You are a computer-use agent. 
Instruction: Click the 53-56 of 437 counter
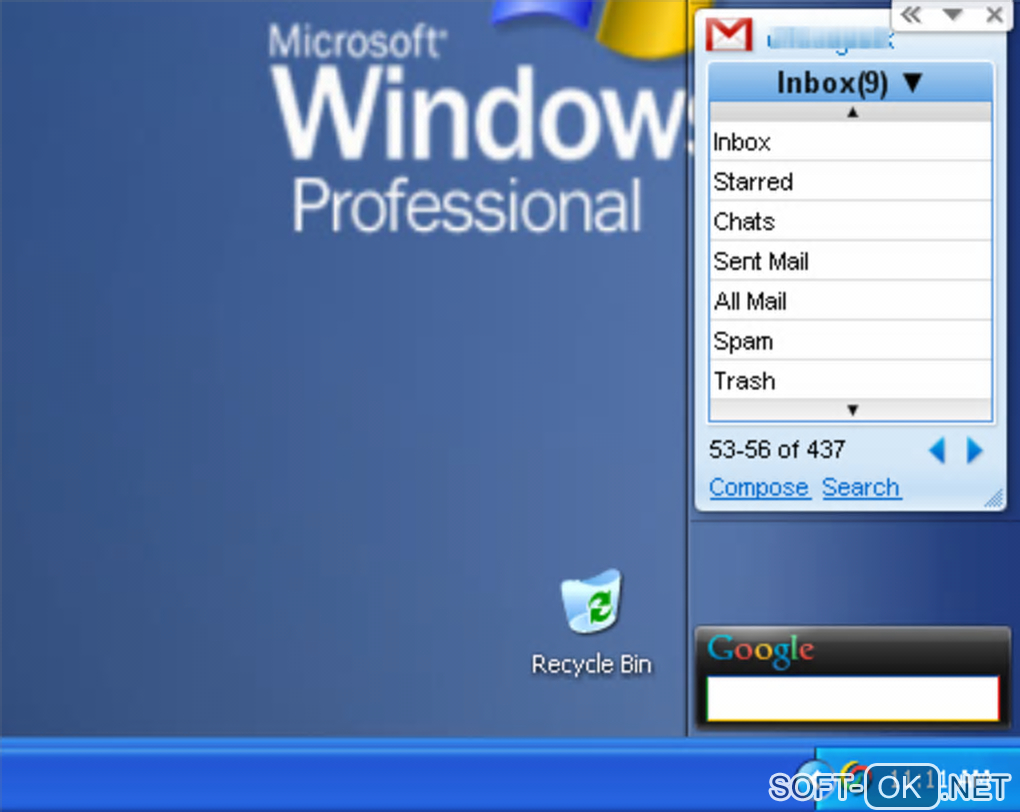777,450
